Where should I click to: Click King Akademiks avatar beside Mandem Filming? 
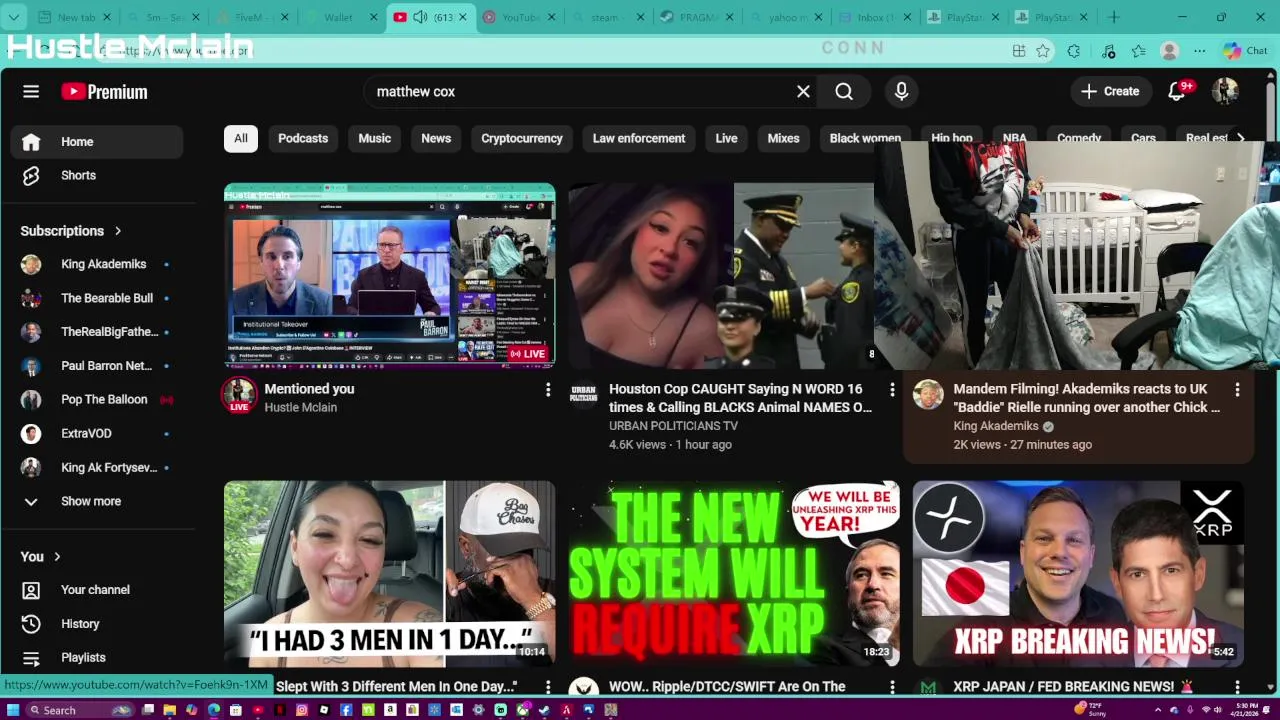pos(928,394)
